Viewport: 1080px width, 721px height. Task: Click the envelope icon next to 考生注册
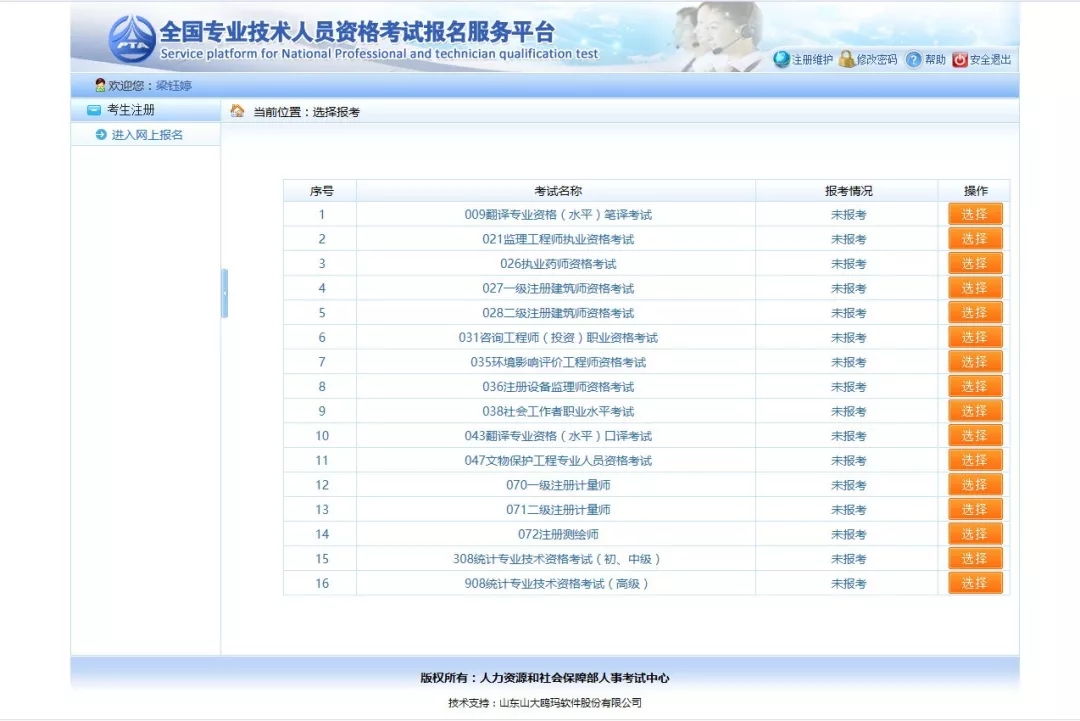pos(93,110)
